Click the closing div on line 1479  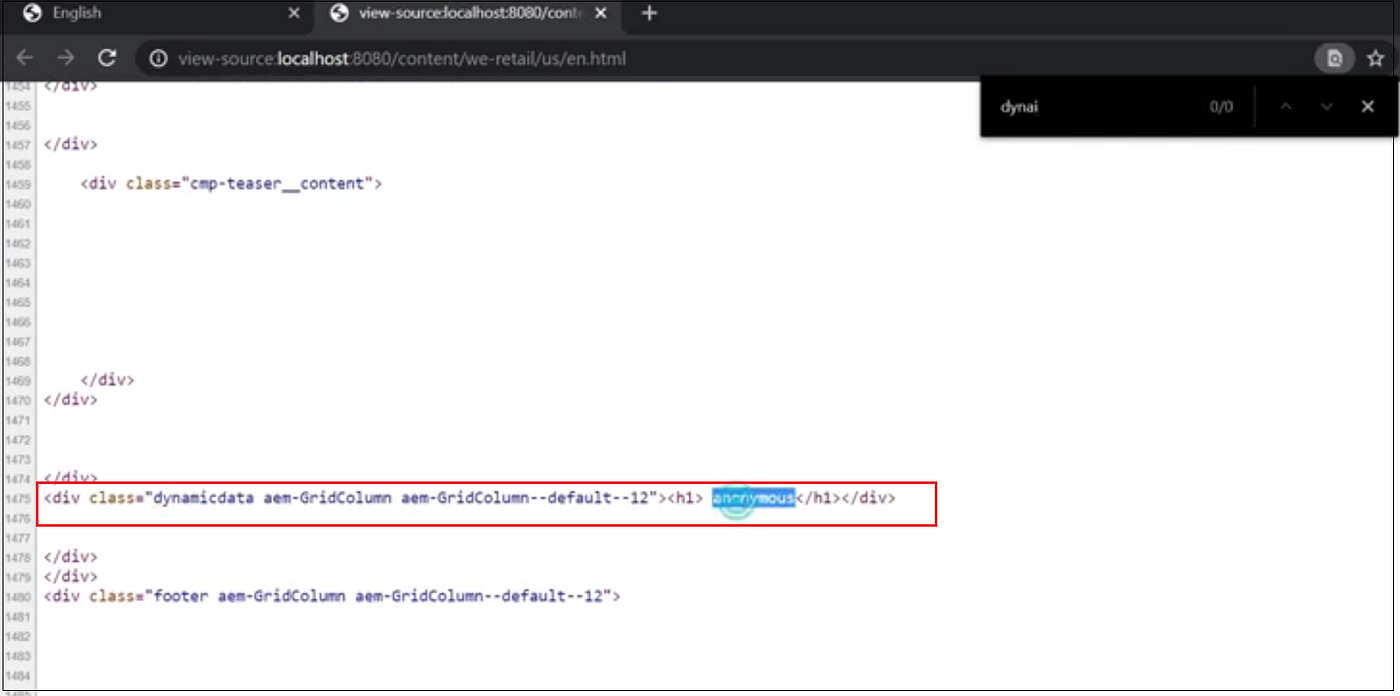tap(71, 577)
